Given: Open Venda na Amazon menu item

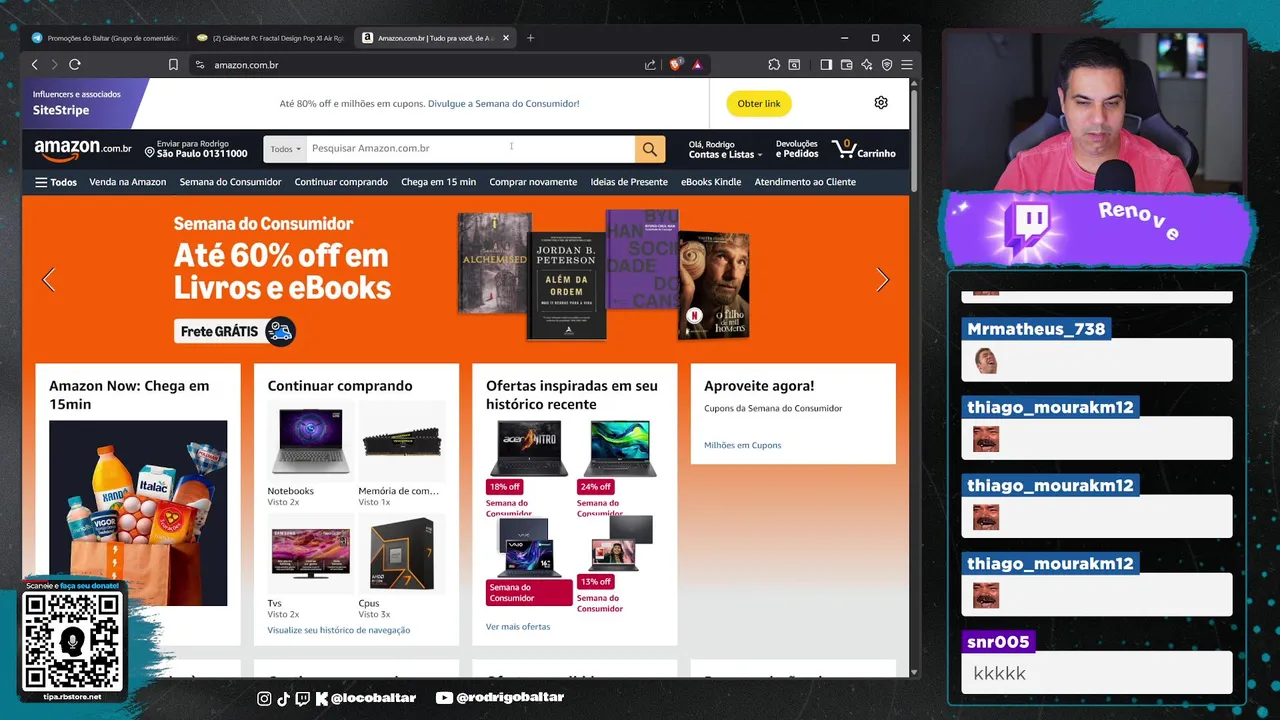Looking at the screenshot, I should point(128,182).
